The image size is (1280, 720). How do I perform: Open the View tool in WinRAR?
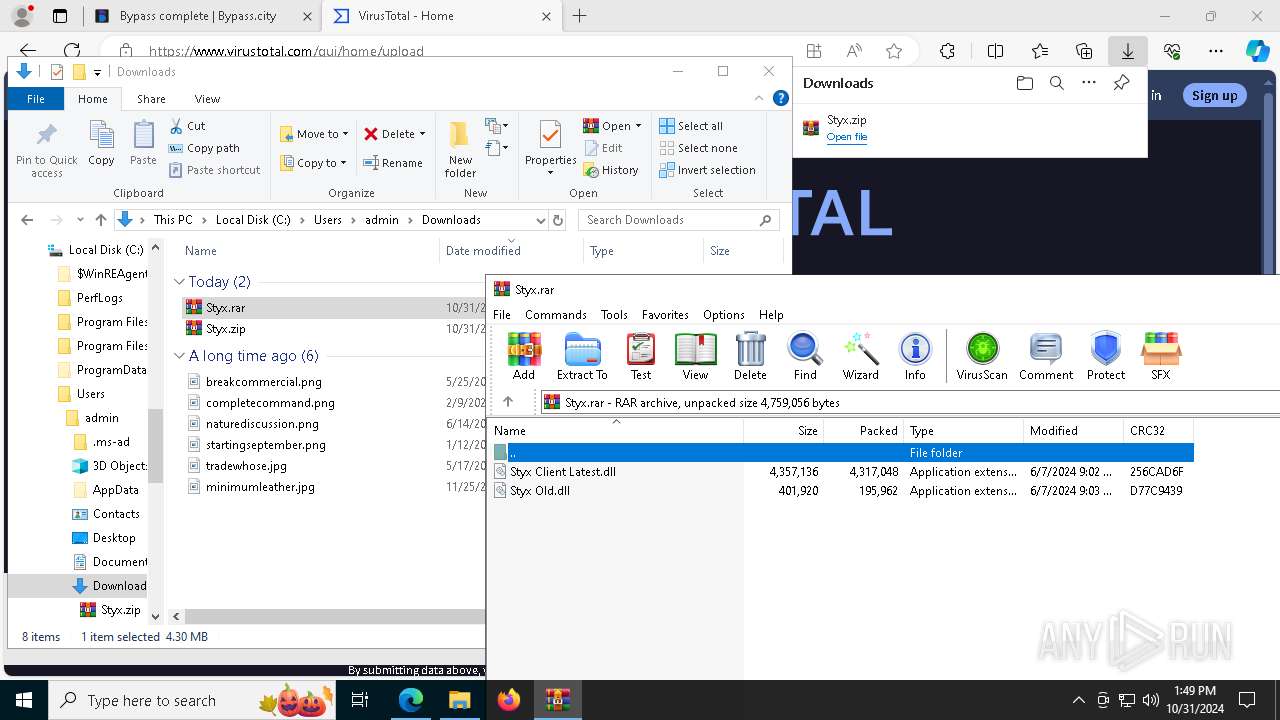tap(695, 357)
